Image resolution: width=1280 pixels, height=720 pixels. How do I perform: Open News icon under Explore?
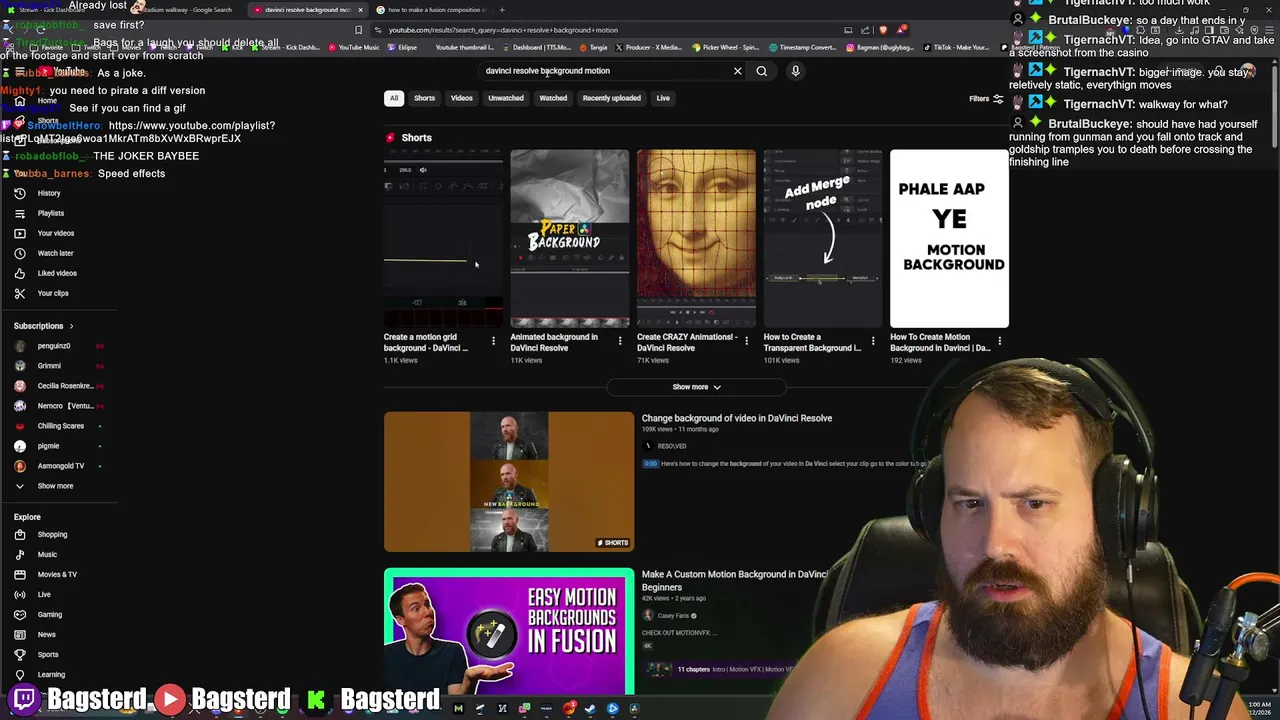(19, 634)
